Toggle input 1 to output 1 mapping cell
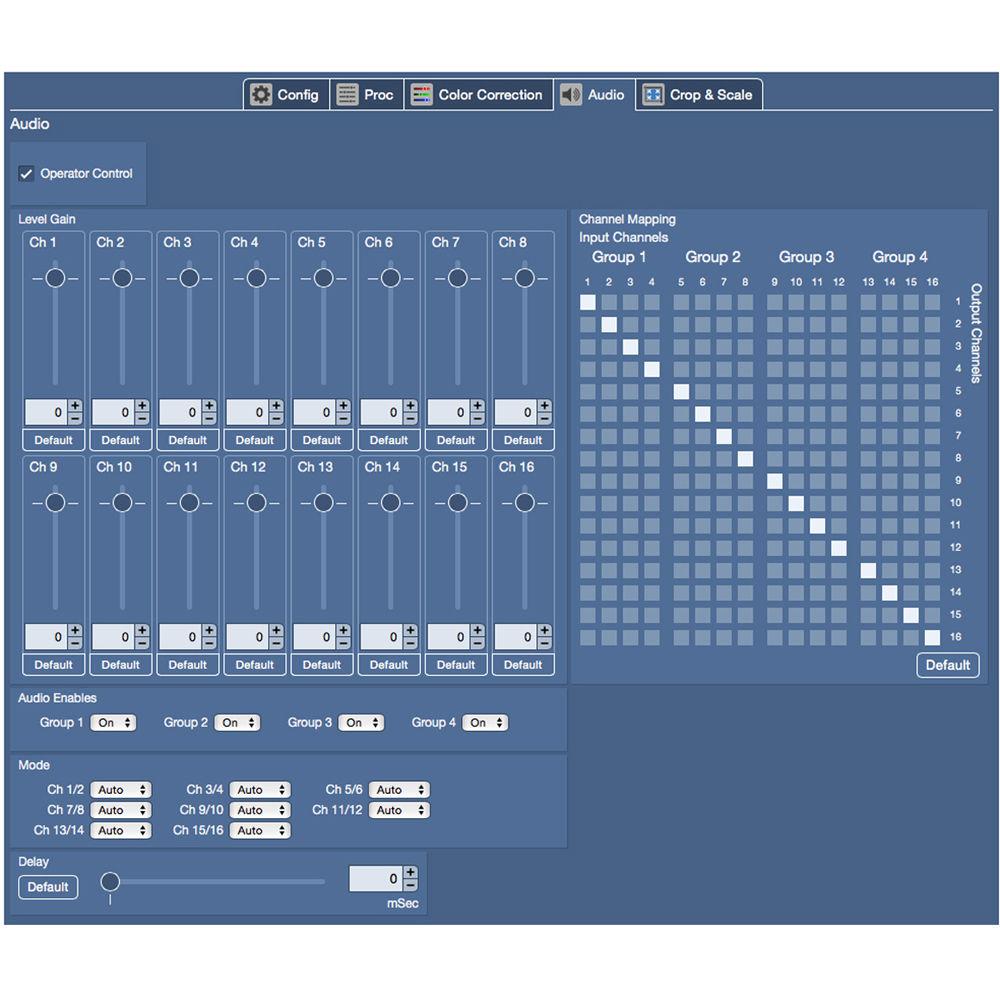This screenshot has width=1000, height=1000. pos(587,302)
